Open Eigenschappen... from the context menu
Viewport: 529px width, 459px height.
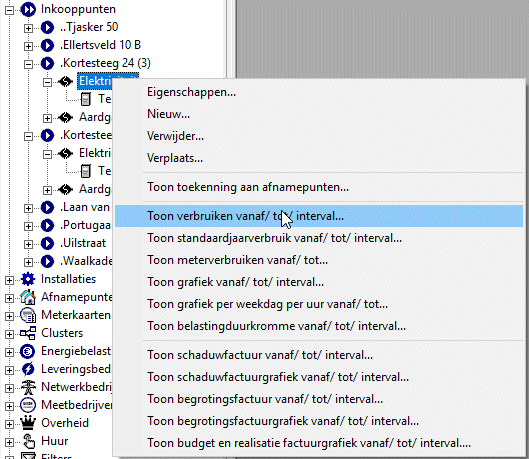(x=191, y=92)
